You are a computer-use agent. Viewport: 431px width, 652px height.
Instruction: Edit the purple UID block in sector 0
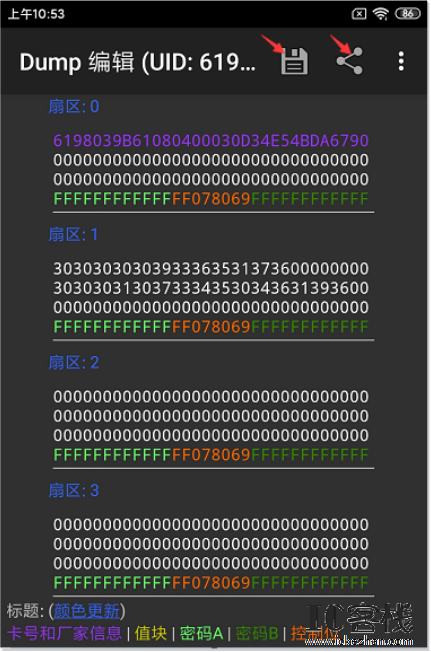pos(211,141)
